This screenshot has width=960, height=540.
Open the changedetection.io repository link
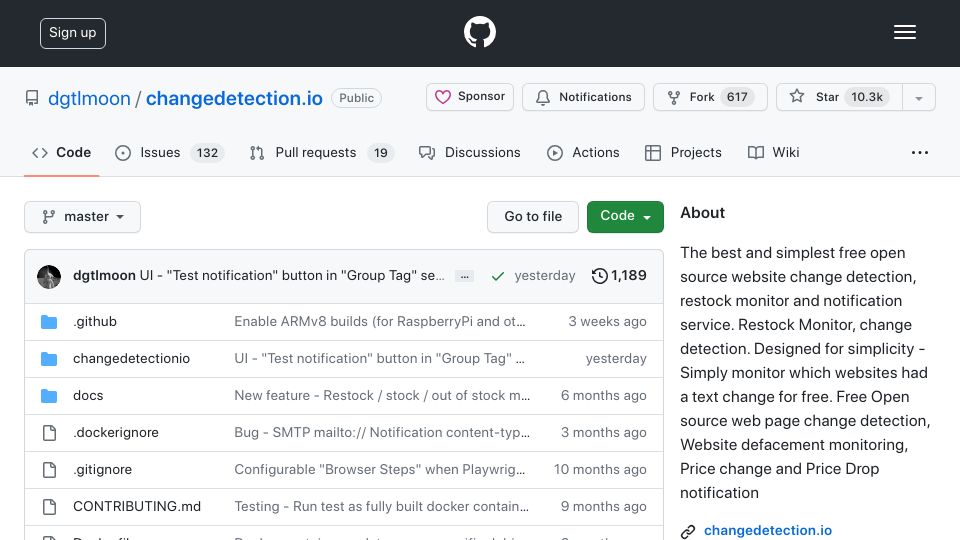coord(234,98)
